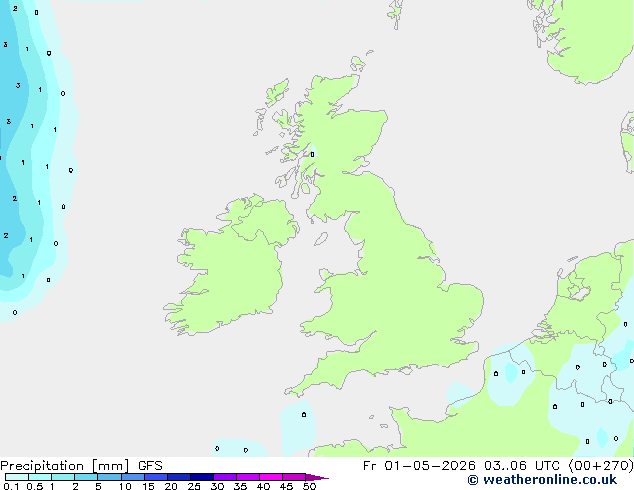
Task: Select the 0.1–0.5 mm lightest legend swatch
Action: (17, 477)
